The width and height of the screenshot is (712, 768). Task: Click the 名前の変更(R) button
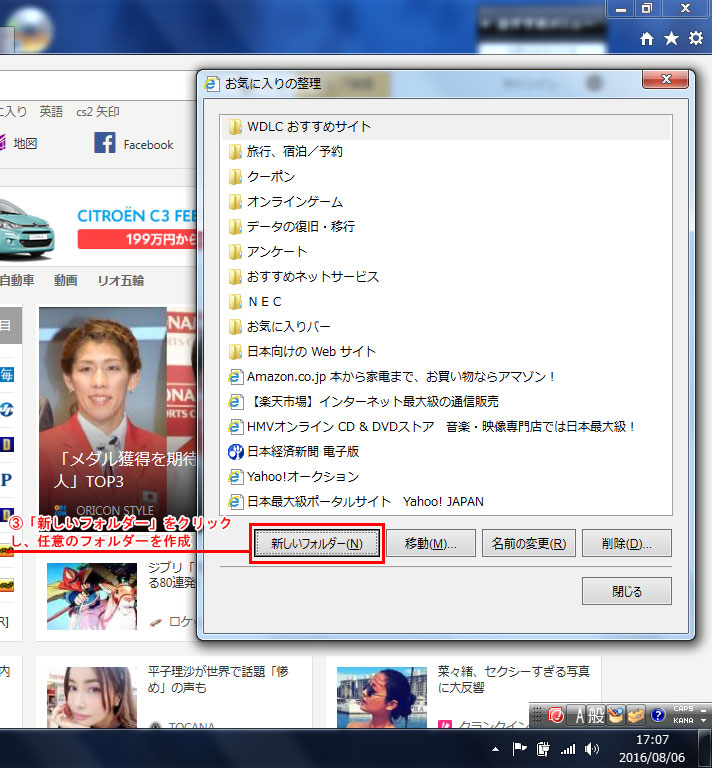pyautogui.click(x=528, y=544)
